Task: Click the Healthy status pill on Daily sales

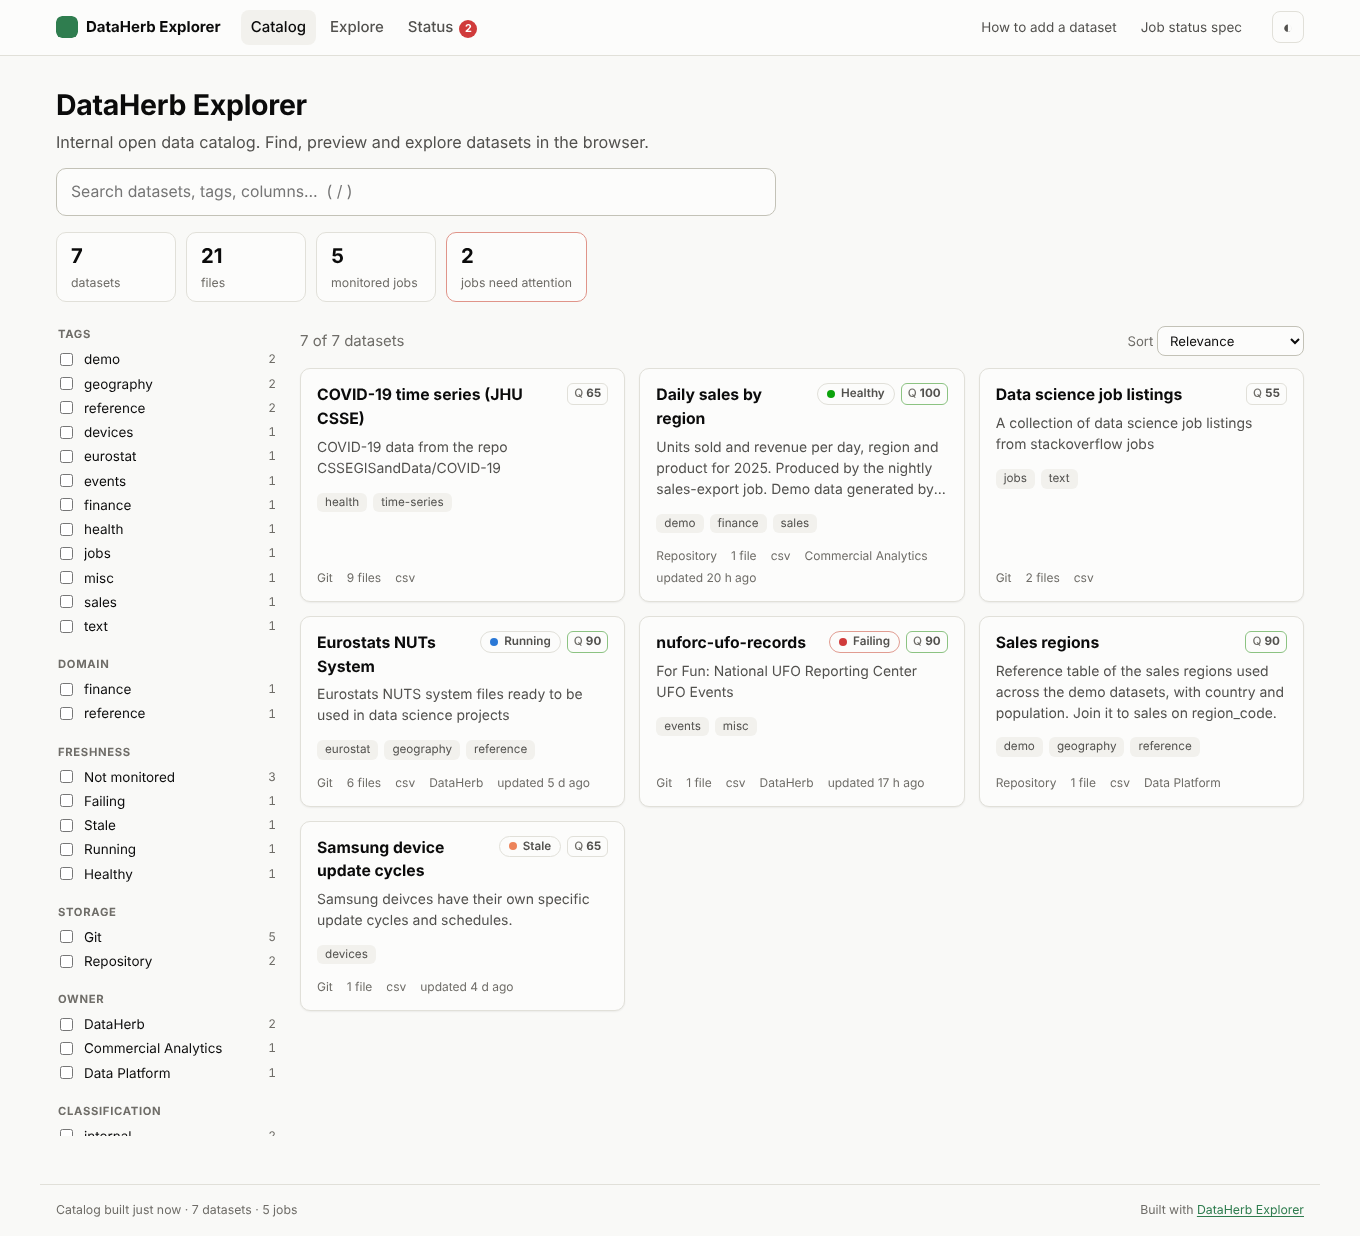Action: click(855, 394)
